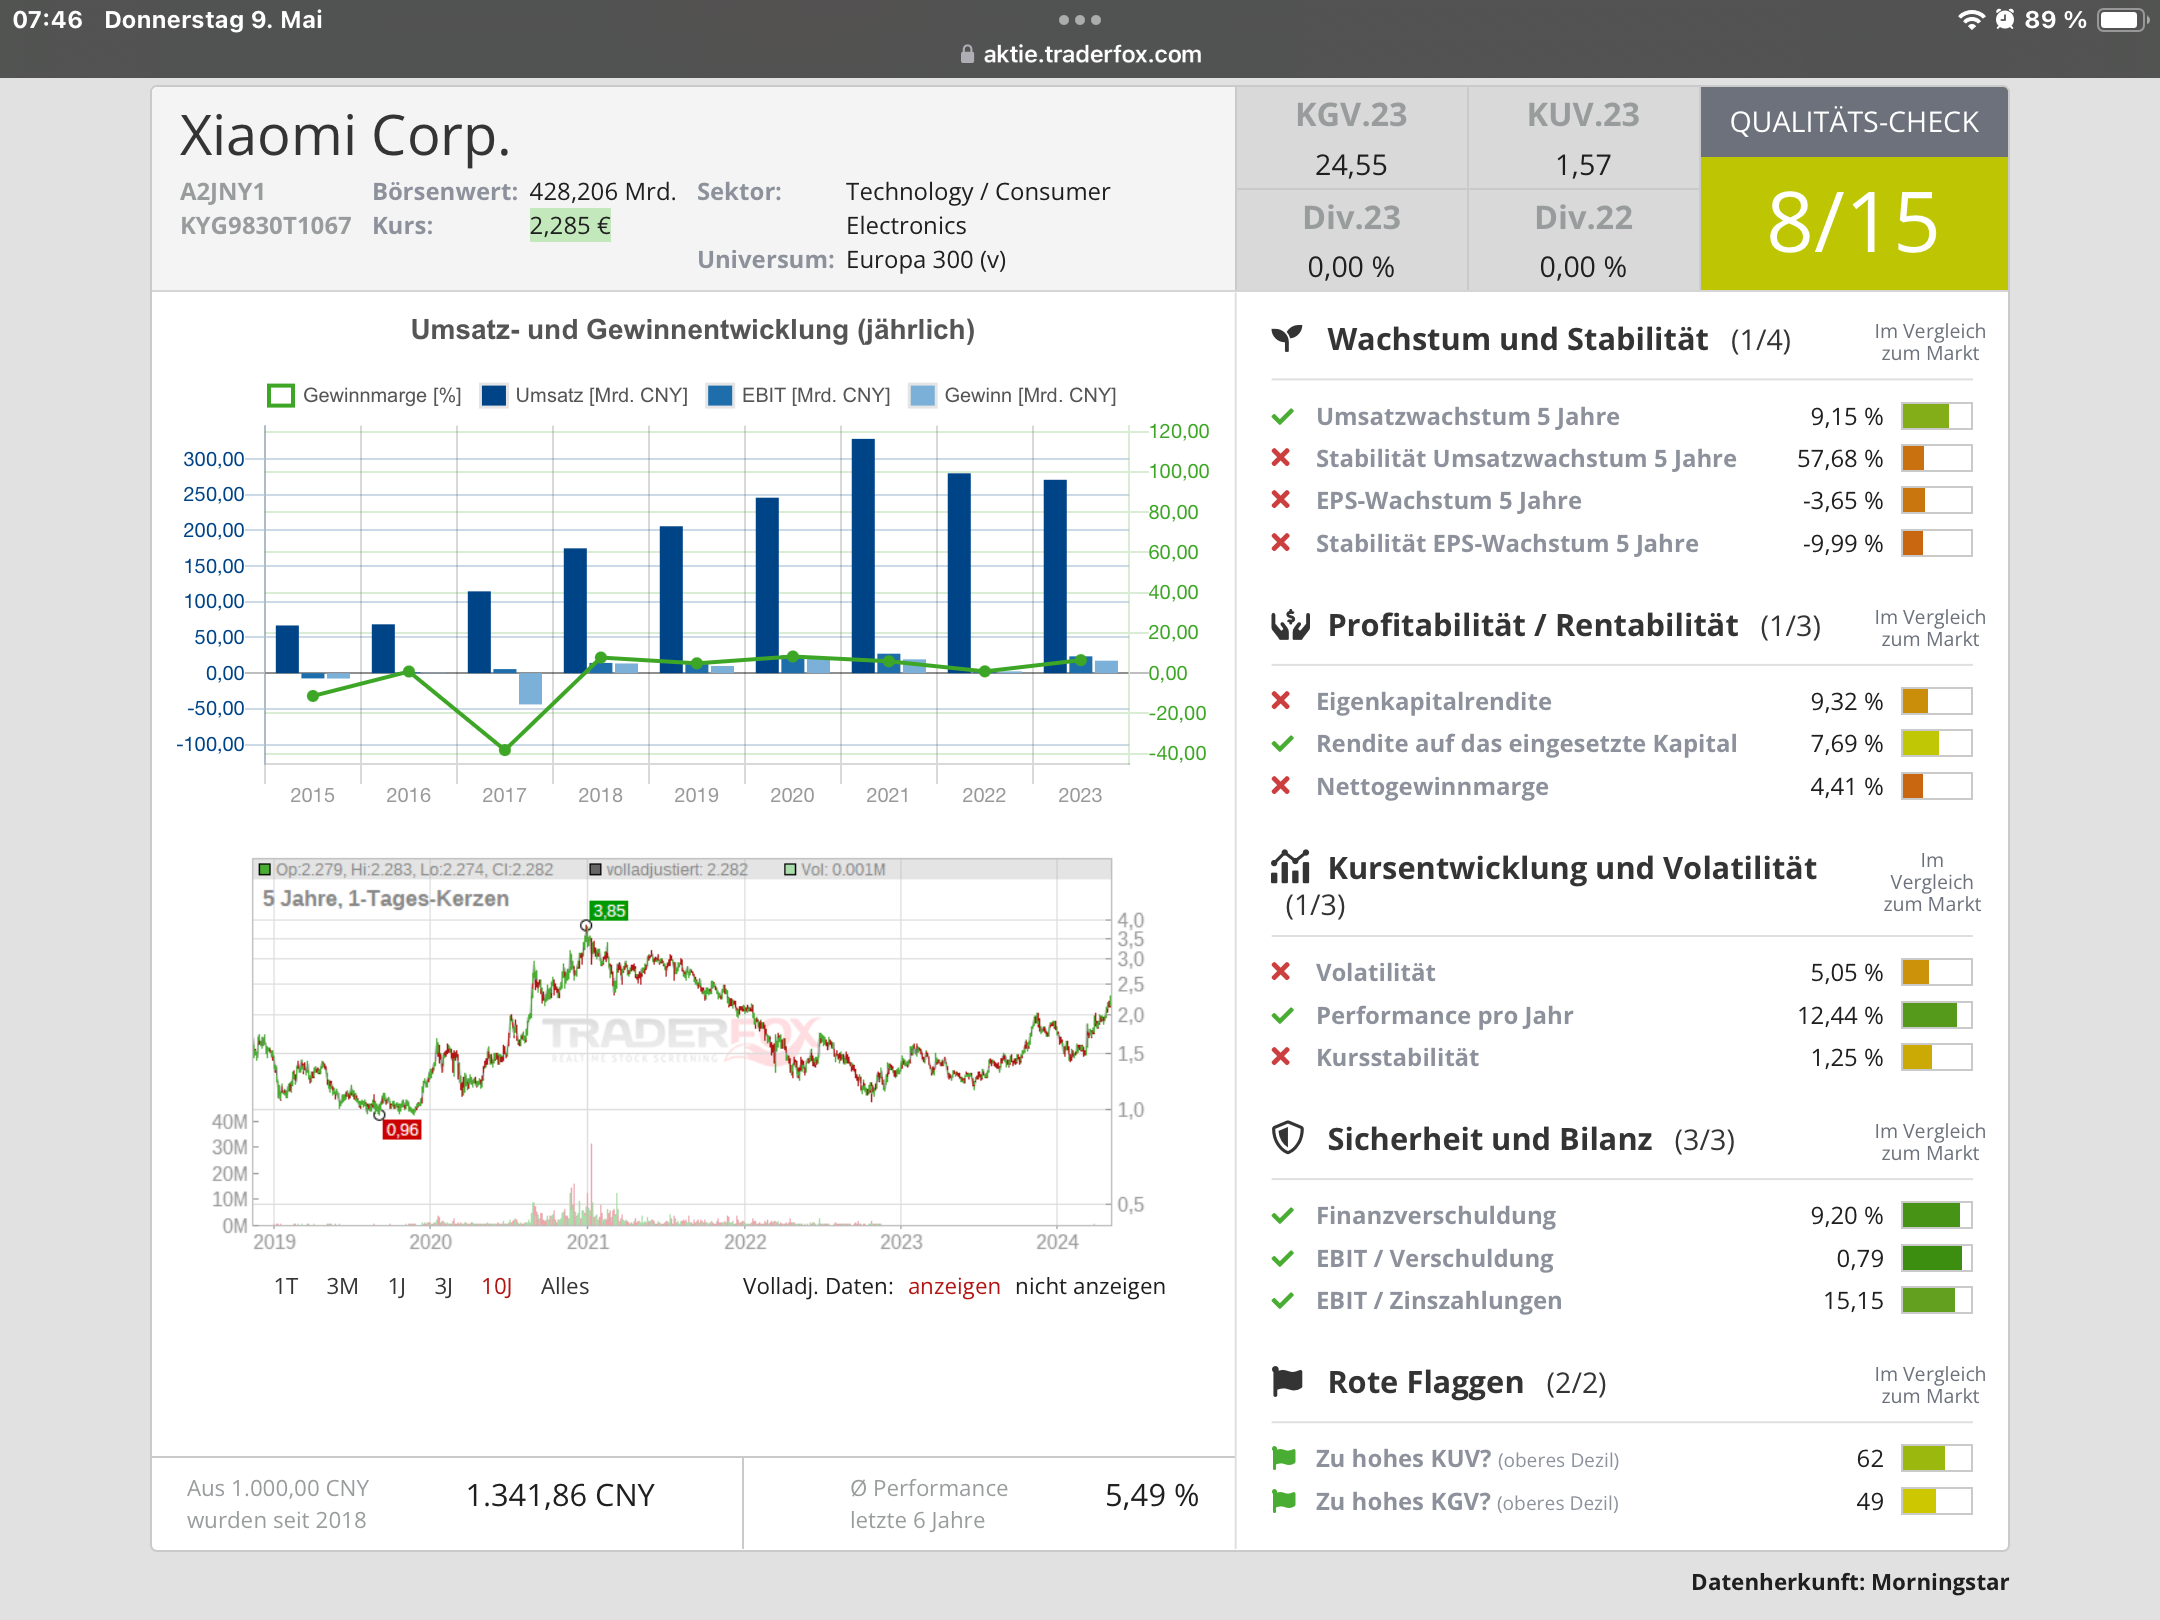Select the 3J chart timeframe

[443, 1286]
